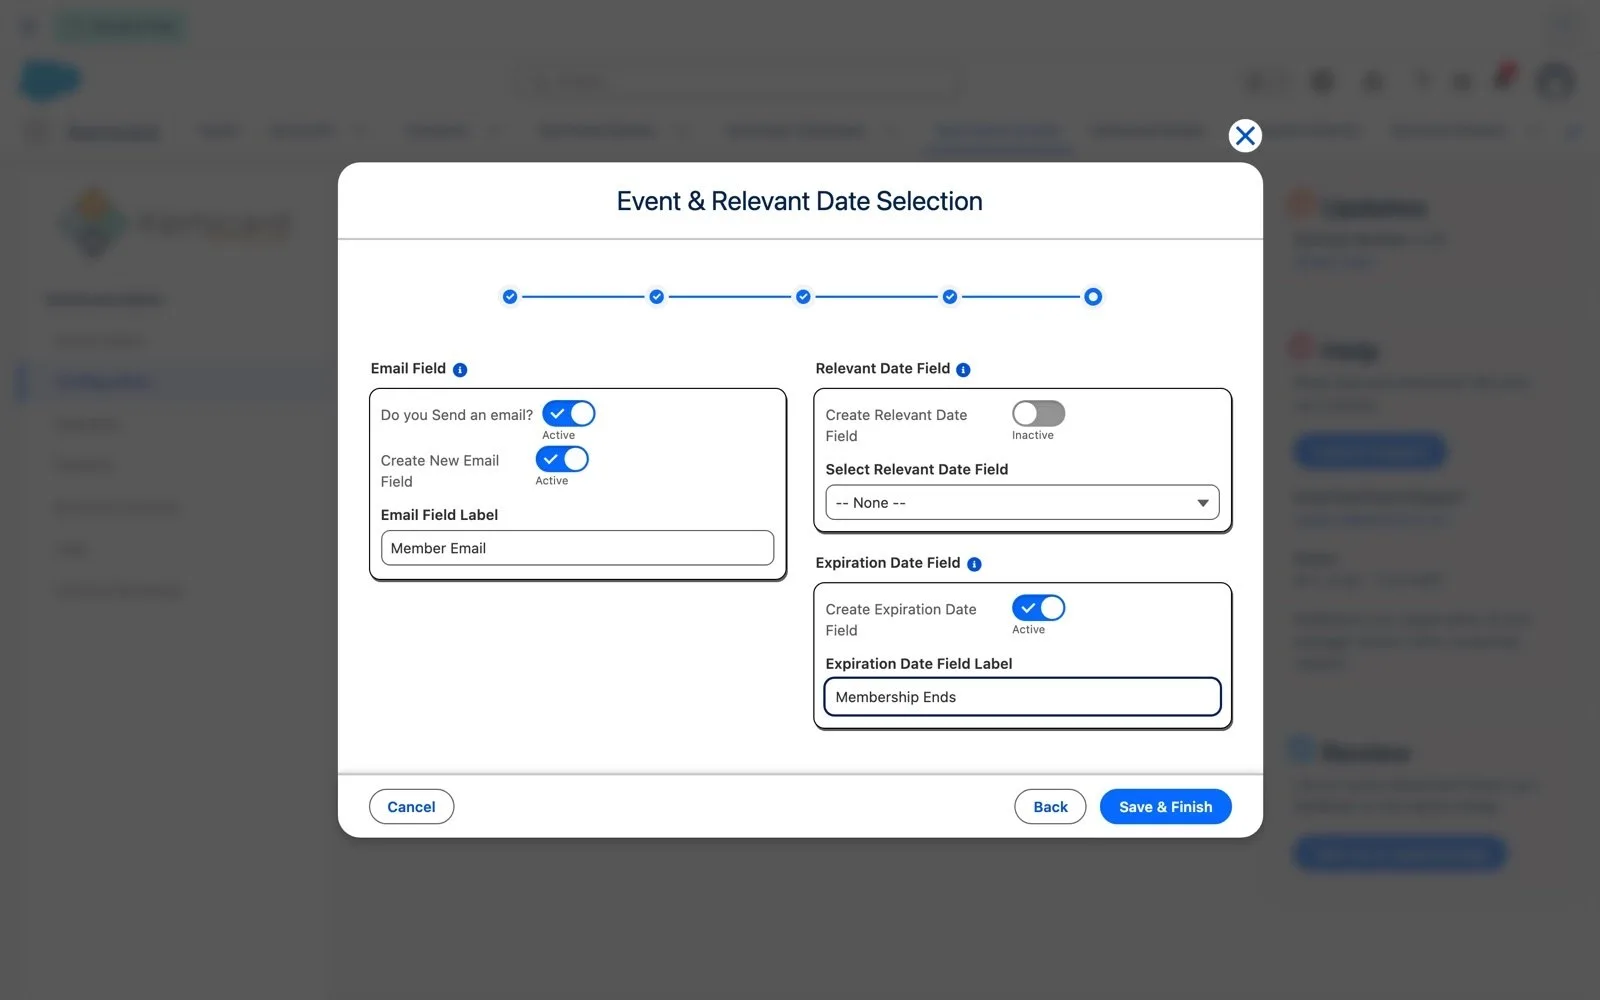Image resolution: width=1600 pixels, height=1000 pixels.
Task: Click the info icon beside Relevant Date Field
Action: click(963, 370)
